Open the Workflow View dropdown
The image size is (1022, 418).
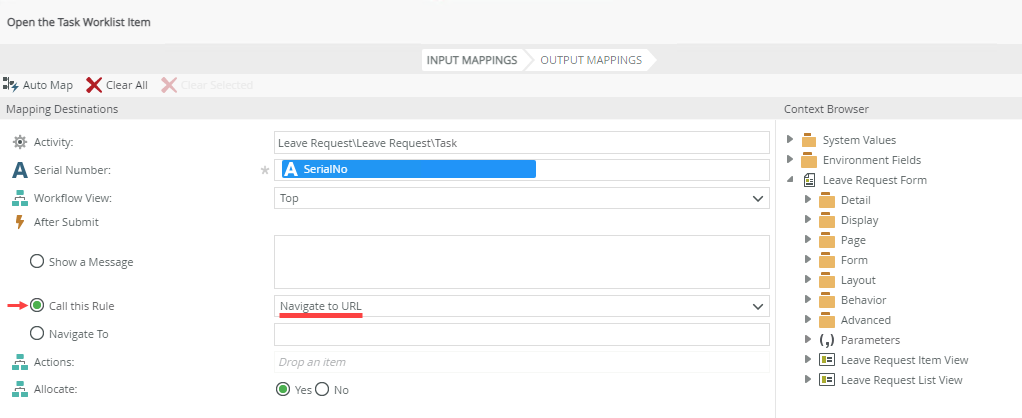pyautogui.click(x=757, y=198)
